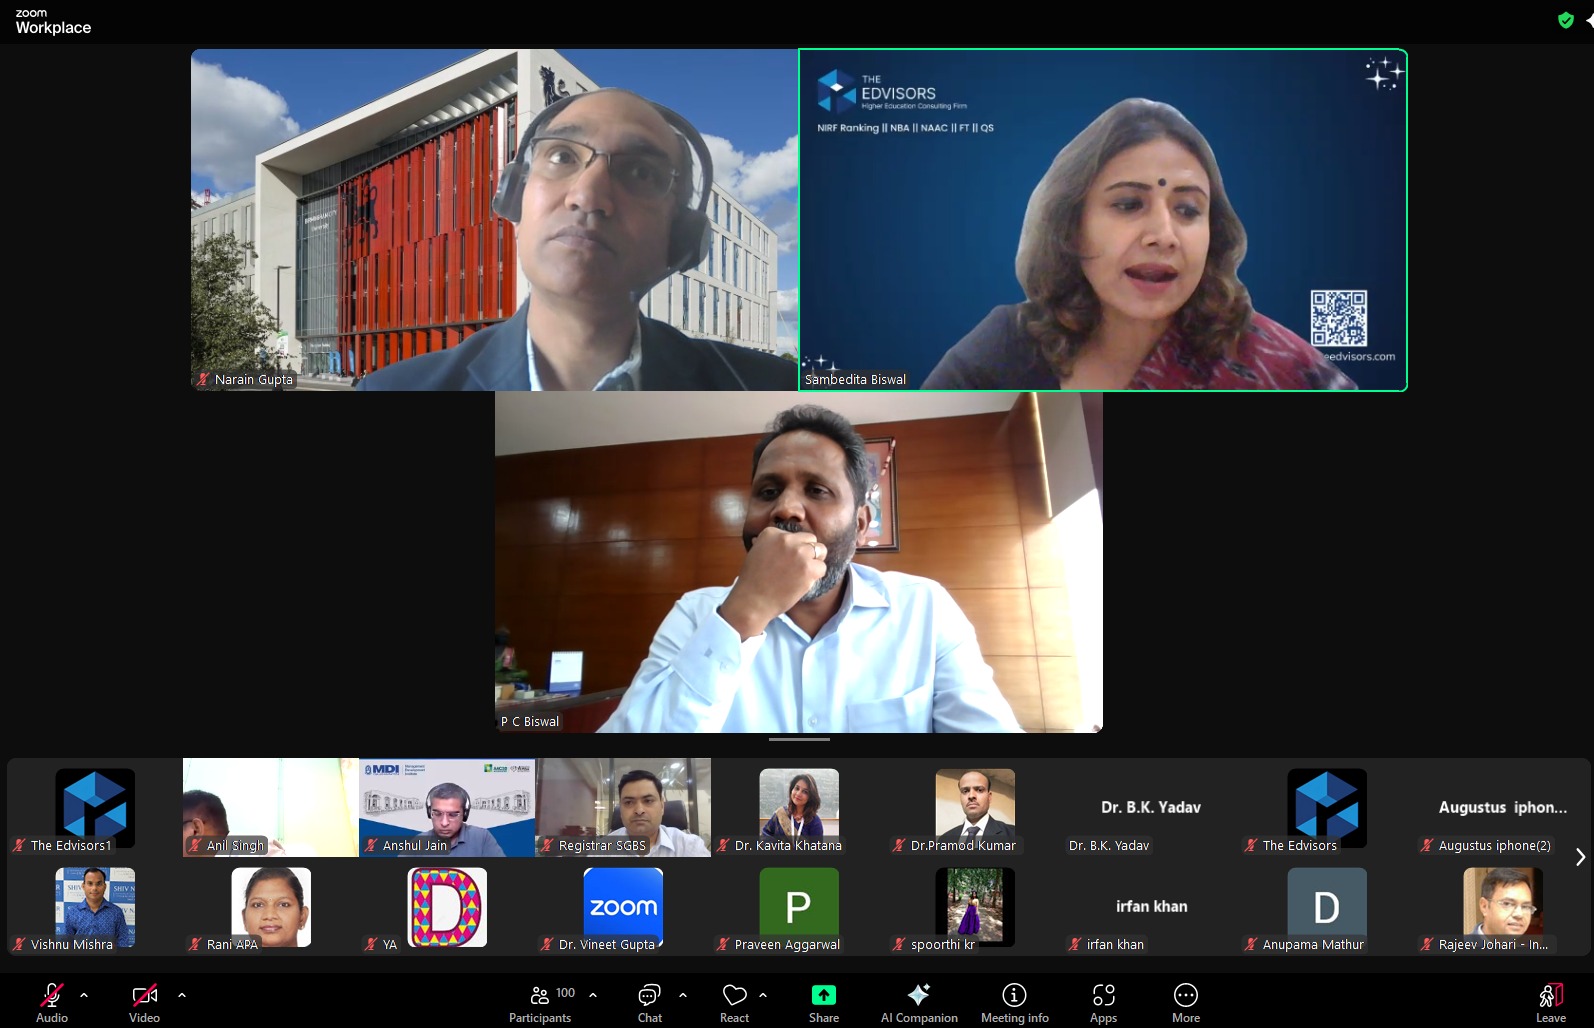Click muted mic icon beside Dr. Vineet Gupta
The height and width of the screenshot is (1028, 1594).
click(547, 944)
